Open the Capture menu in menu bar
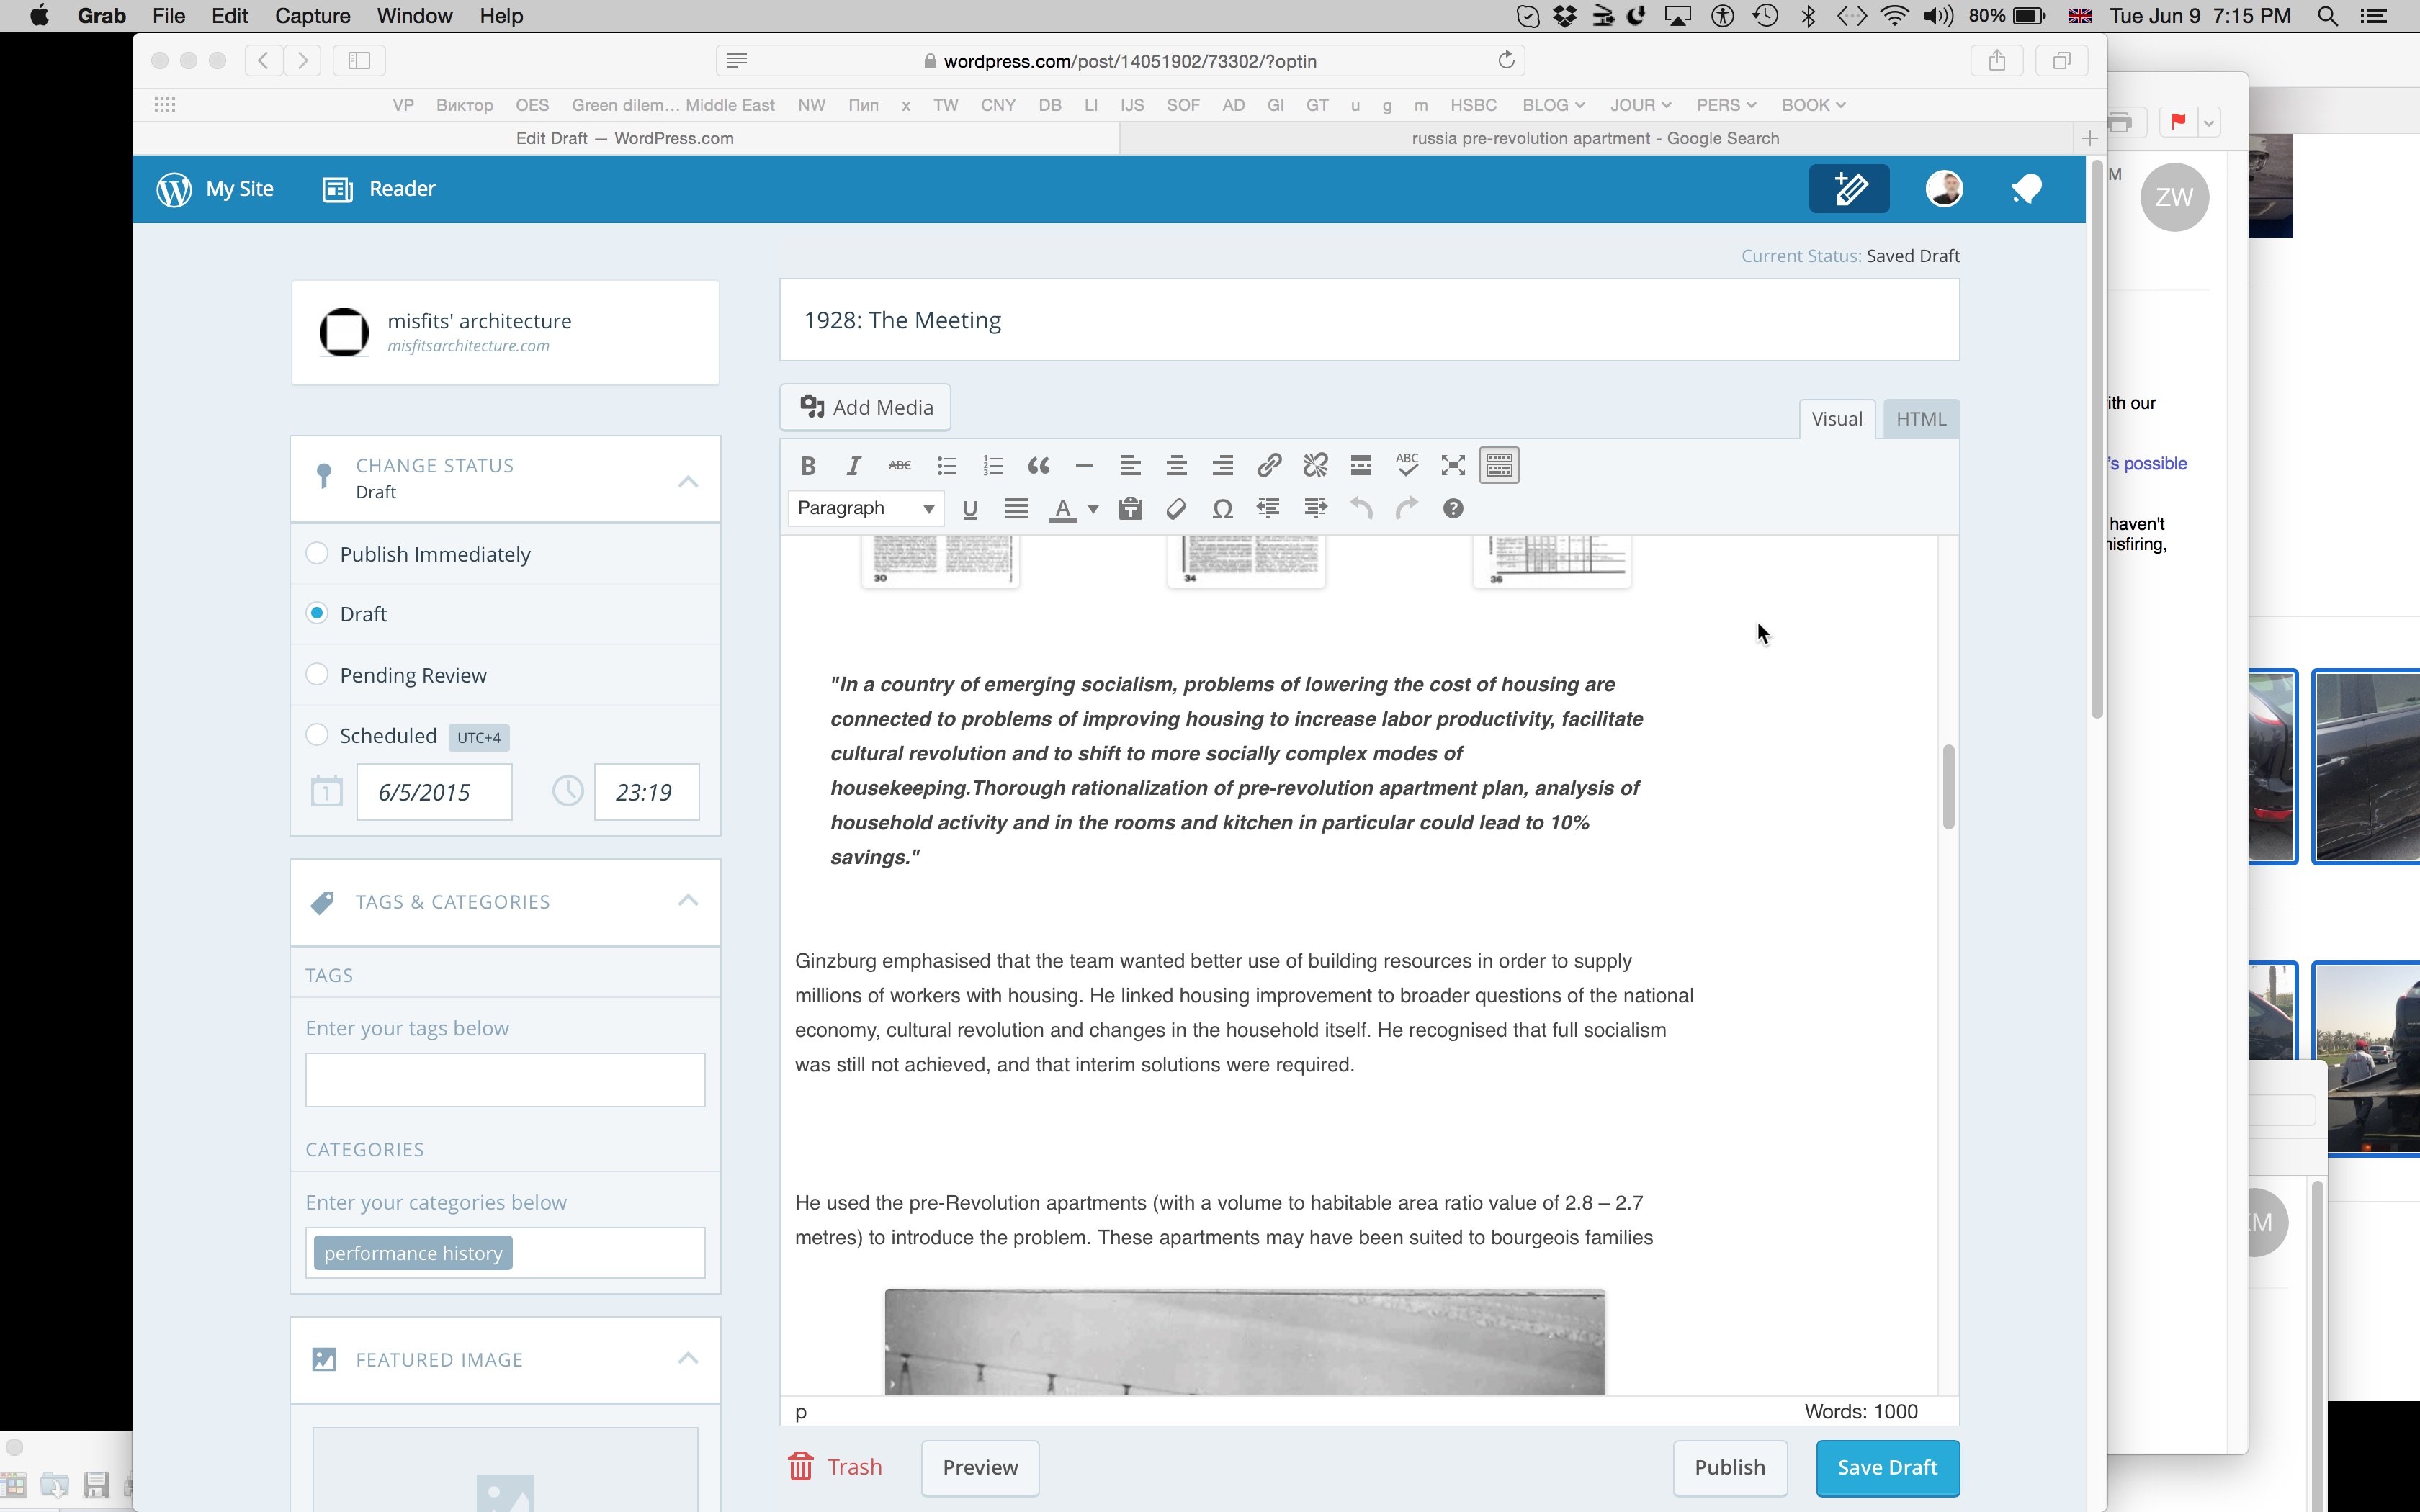The width and height of the screenshot is (2420, 1512). tap(312, 16)
